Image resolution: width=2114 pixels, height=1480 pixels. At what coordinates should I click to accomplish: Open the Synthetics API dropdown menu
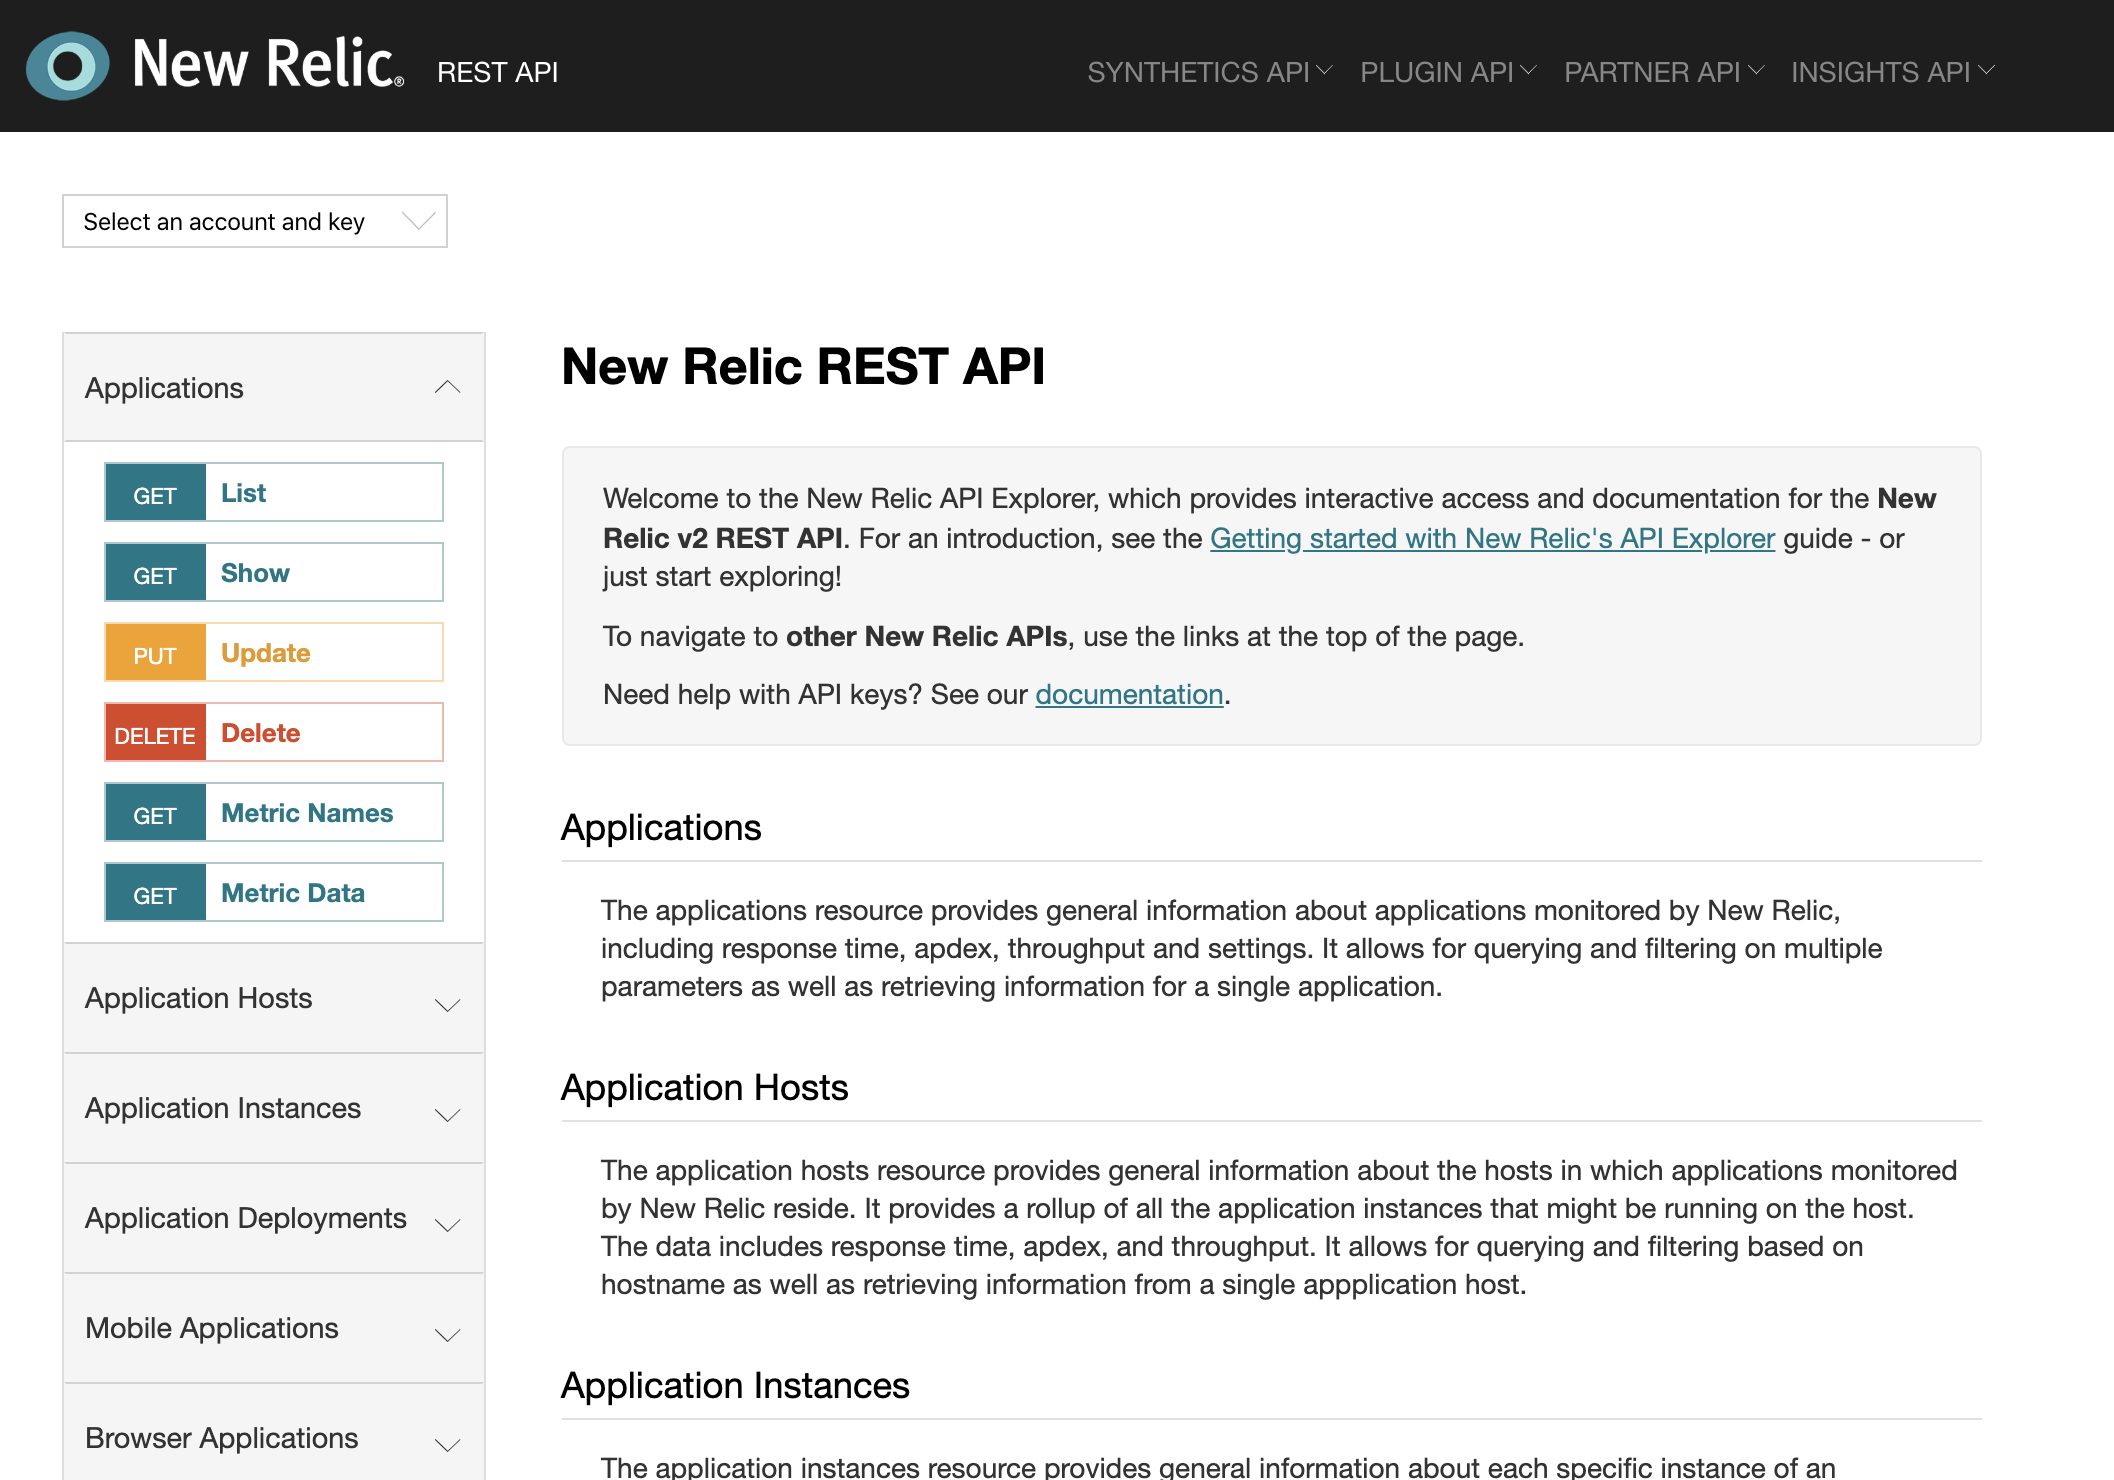pos(1209,72)
